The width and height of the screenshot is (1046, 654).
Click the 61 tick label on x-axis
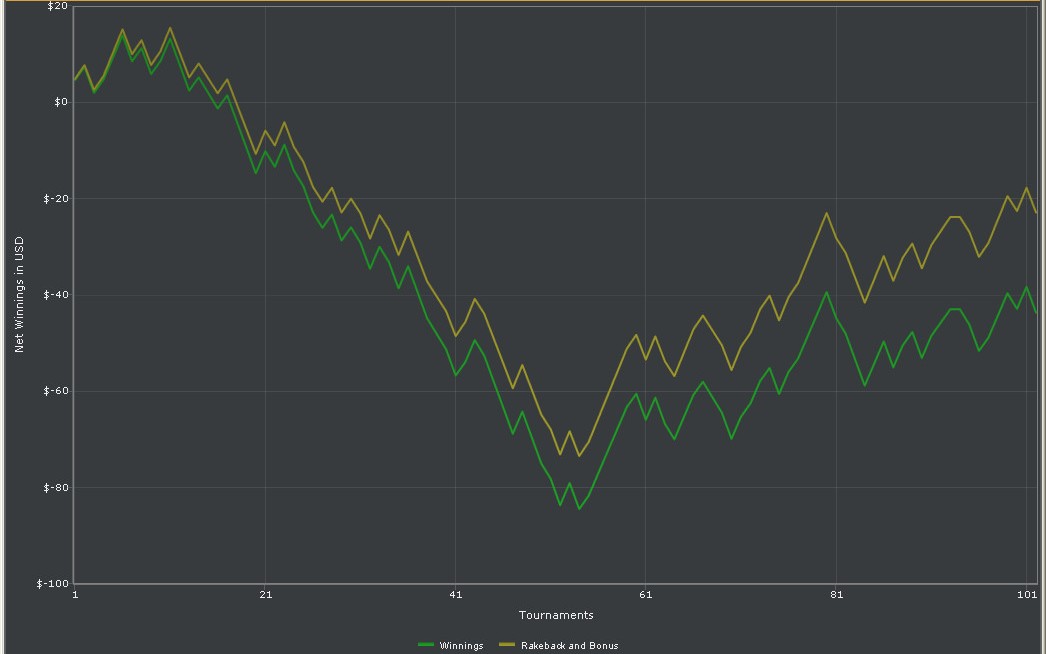point(646,594)
